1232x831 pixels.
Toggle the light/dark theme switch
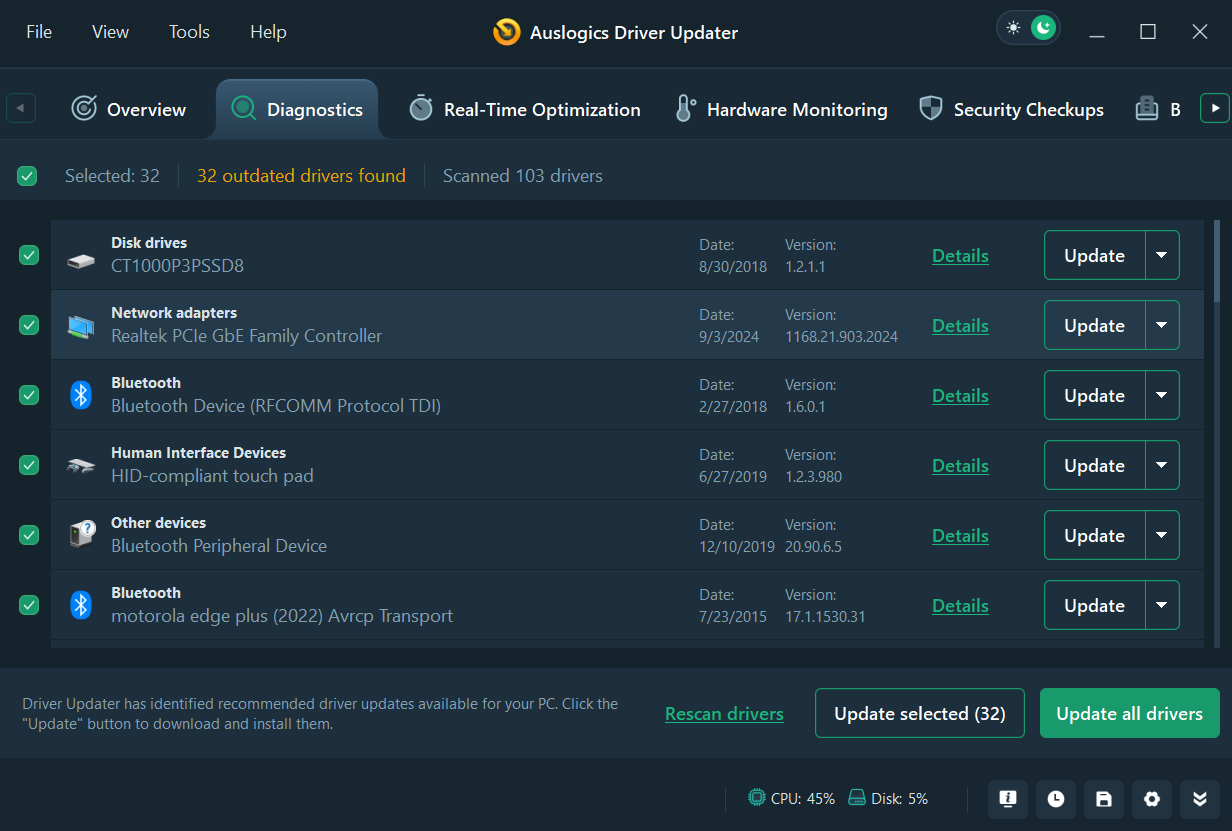(1029, 28)
